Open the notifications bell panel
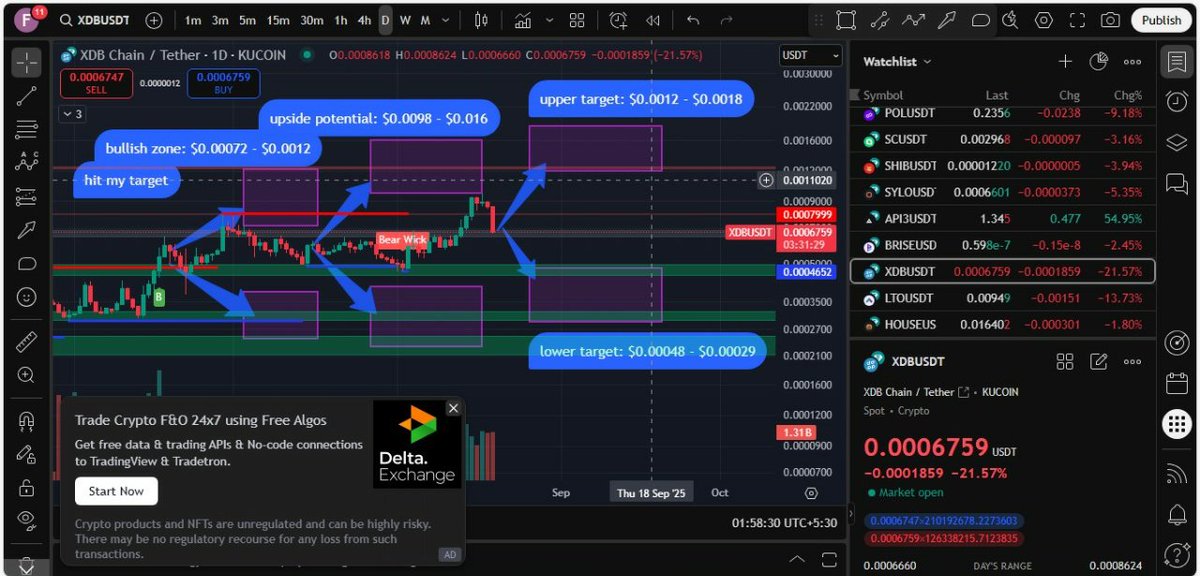Screen dimensions: 1200x576 (1176, 515)
